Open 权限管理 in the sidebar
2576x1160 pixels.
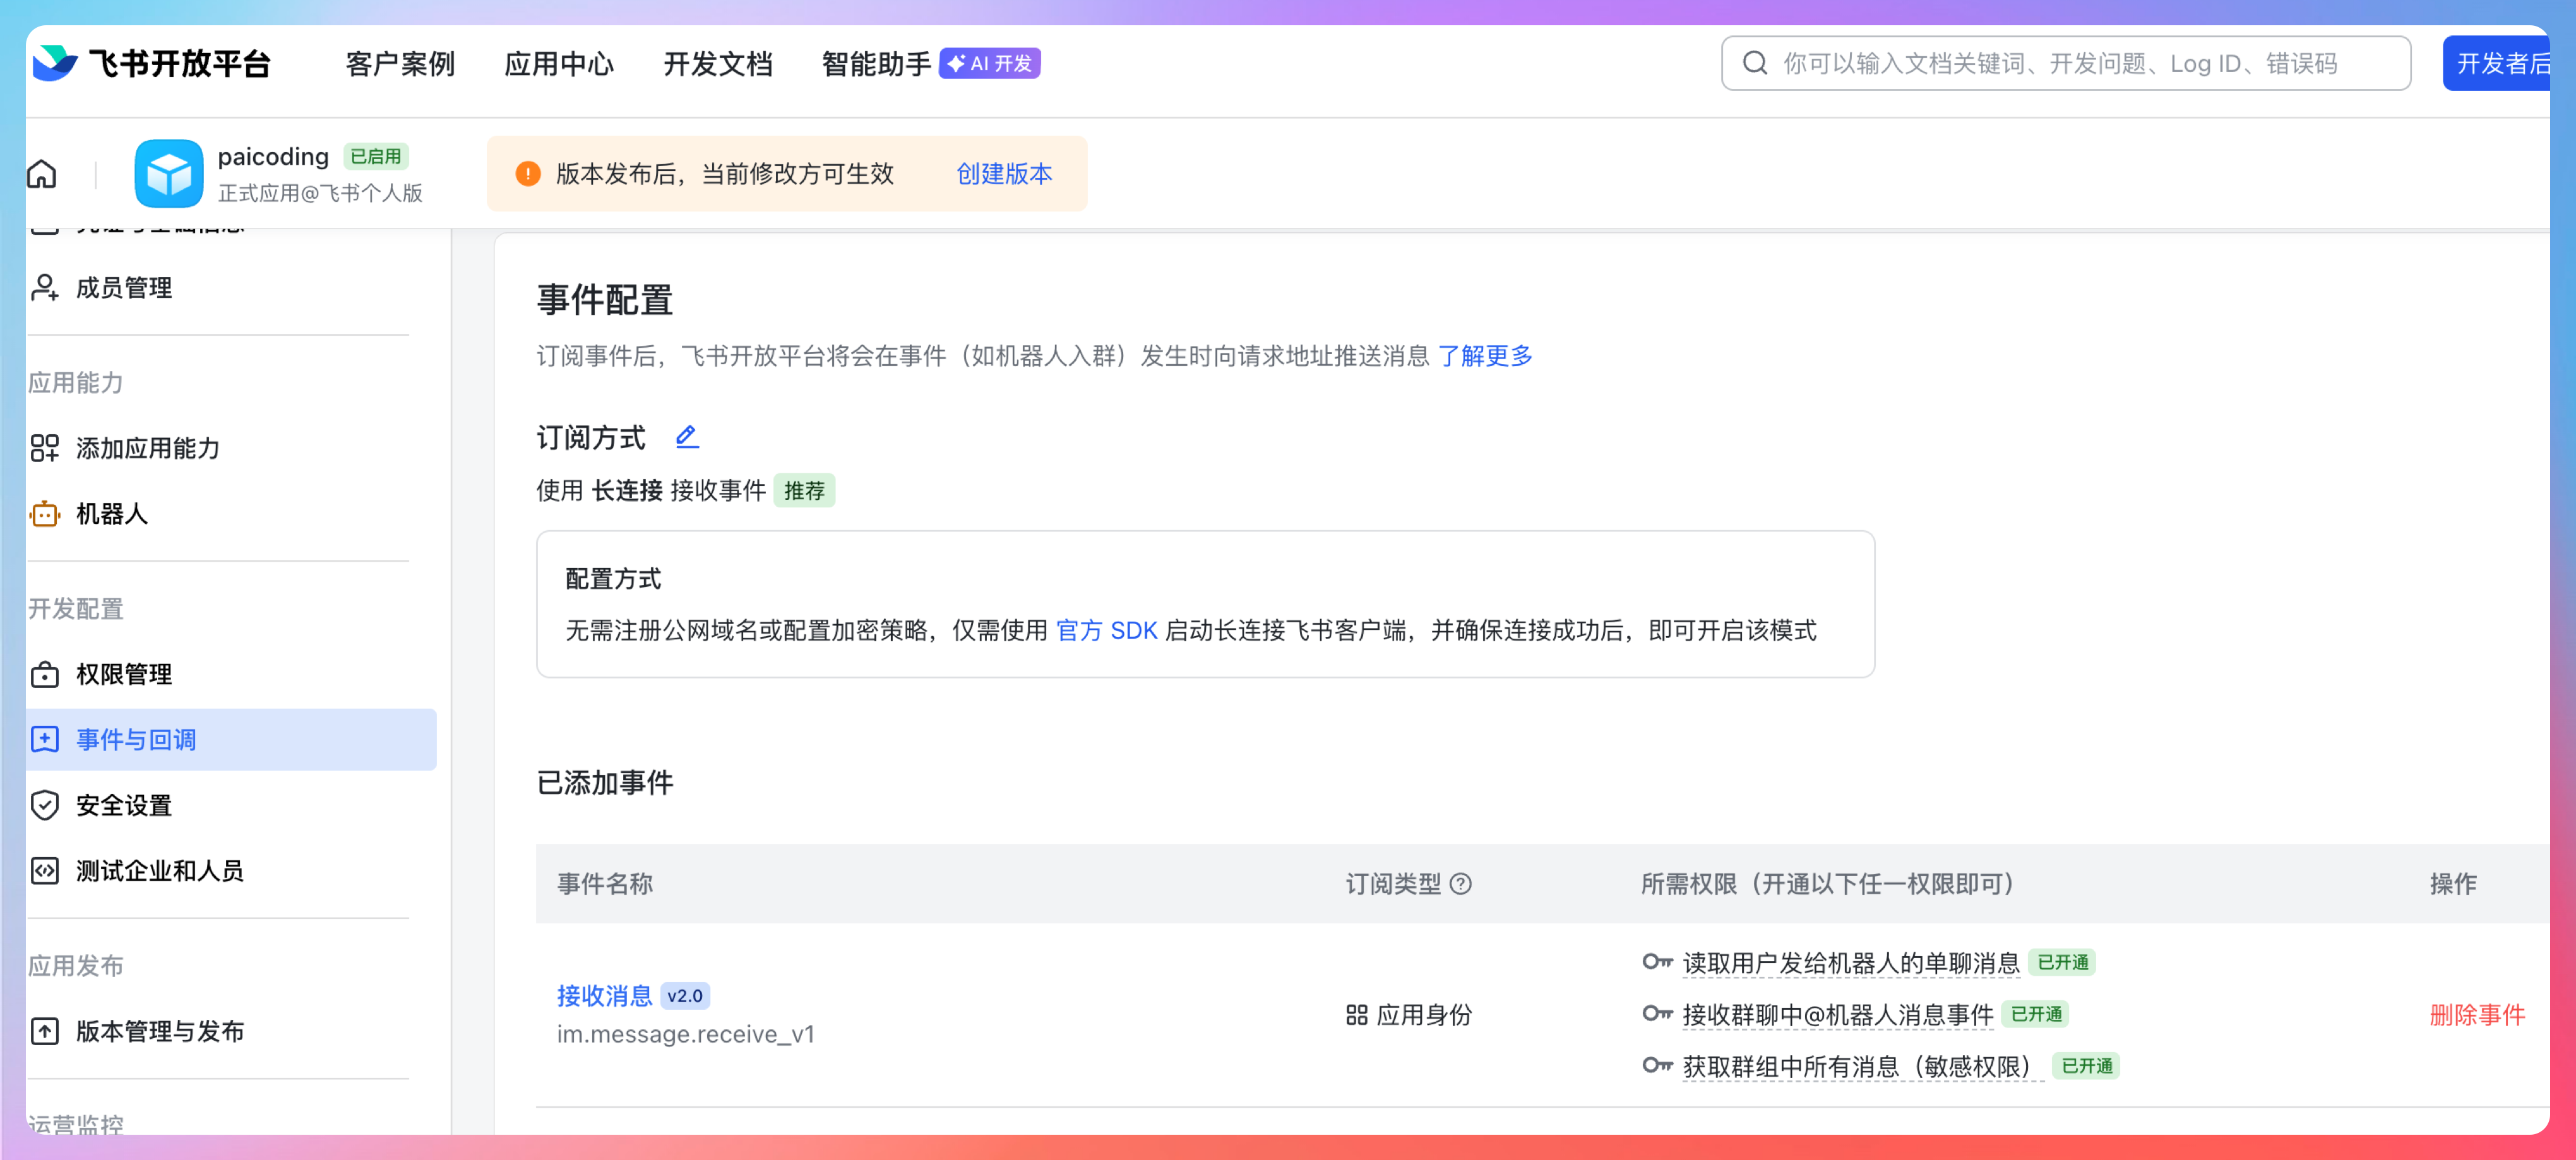(124, 674)
